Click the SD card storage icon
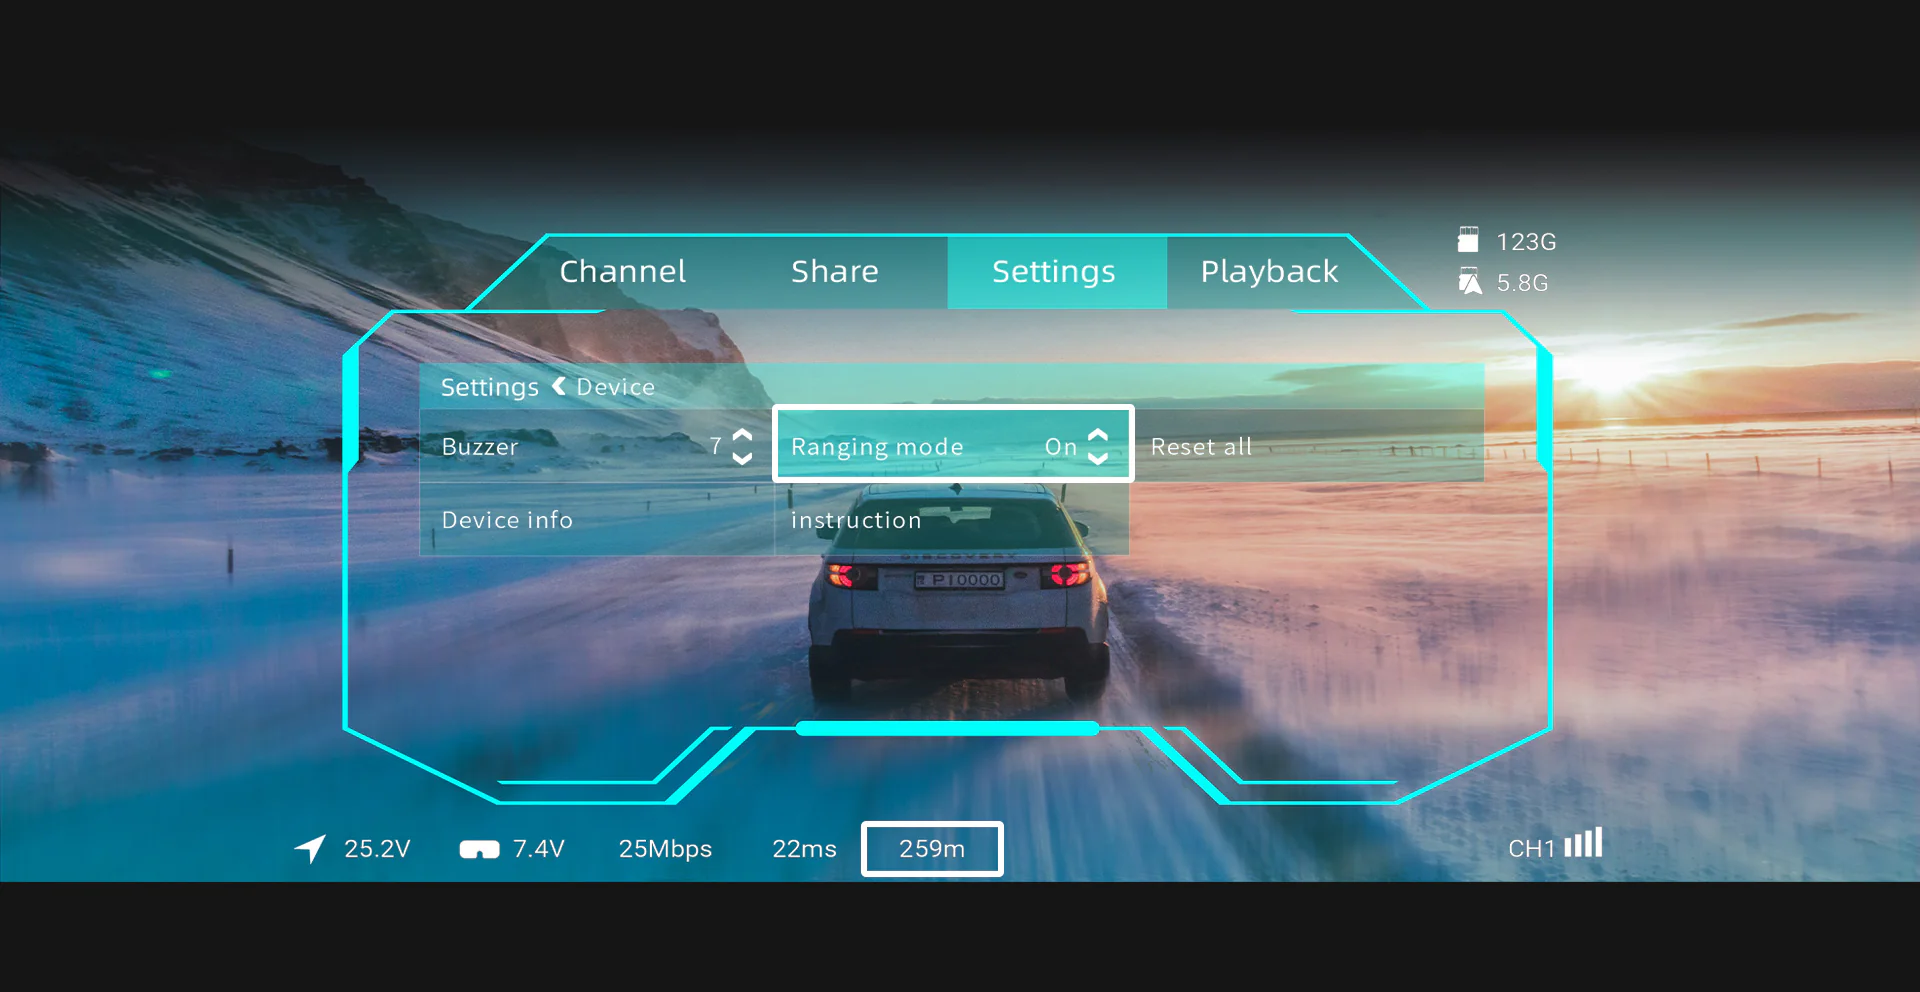Image resolution: width=1920 pixels, height=992 pixels. pyautogui.click(x=1467, y=240)
